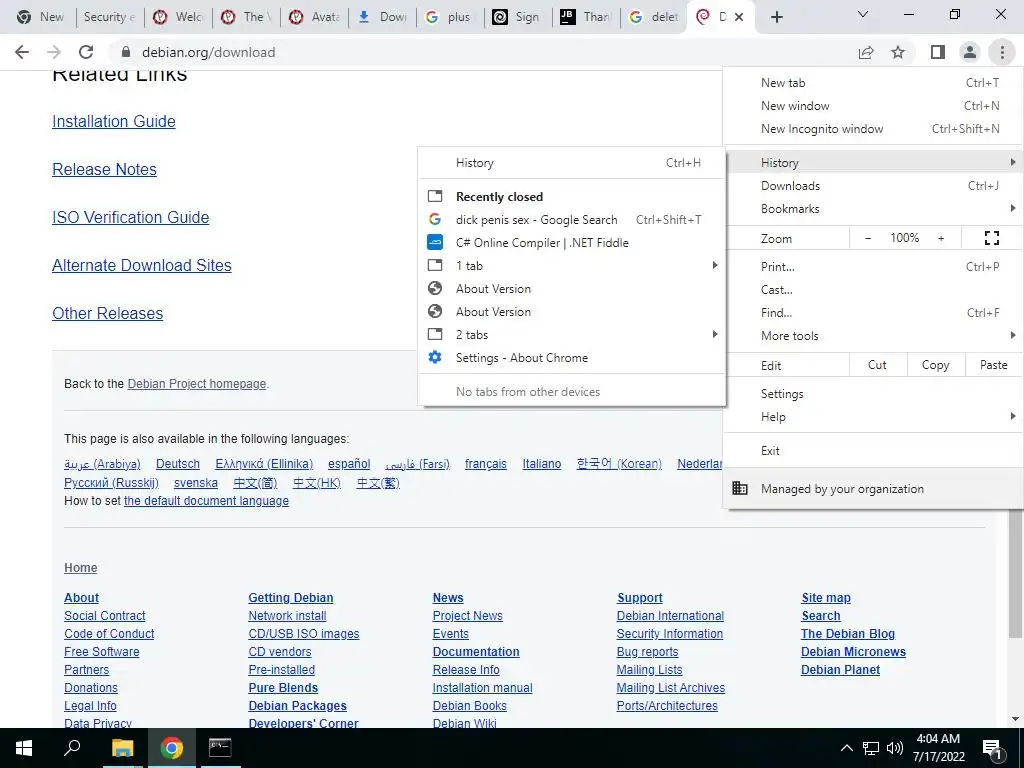Click Chrome icon on taskbar
Viewport: 1024px width, 768px height.
(x=172, y=748)
